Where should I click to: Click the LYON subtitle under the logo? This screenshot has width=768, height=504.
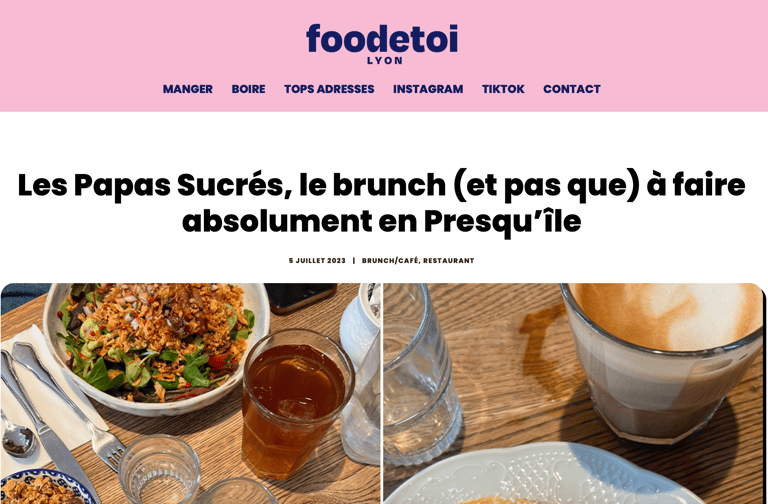pyautogui.click(x=385, y=61)
